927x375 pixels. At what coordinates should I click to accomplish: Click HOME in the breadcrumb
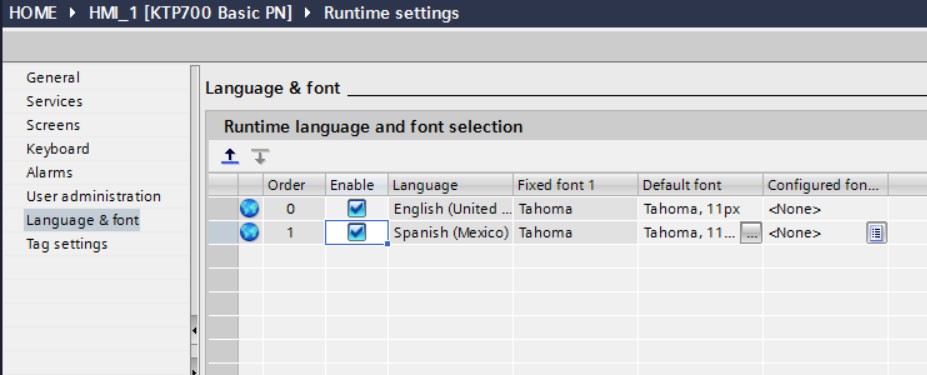[x=33, y=13]
